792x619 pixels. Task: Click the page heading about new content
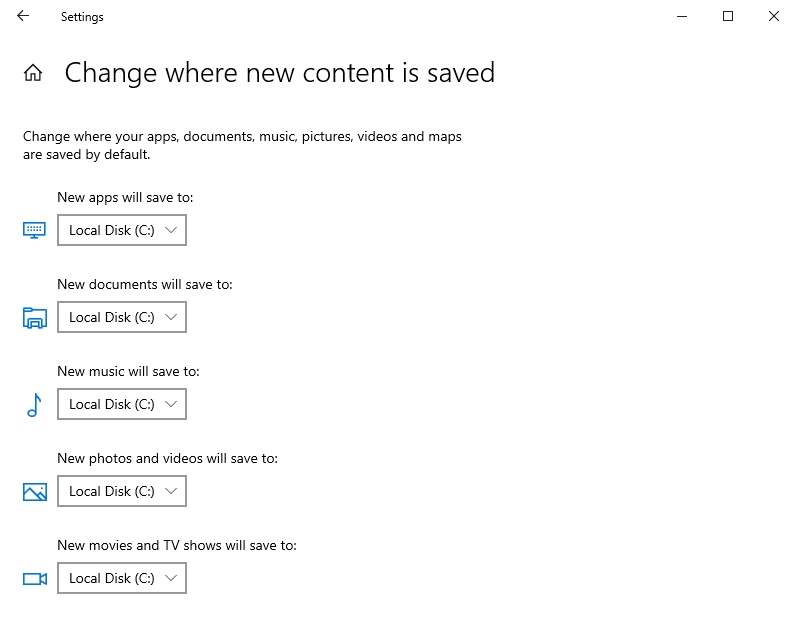(x=279, y=73)
